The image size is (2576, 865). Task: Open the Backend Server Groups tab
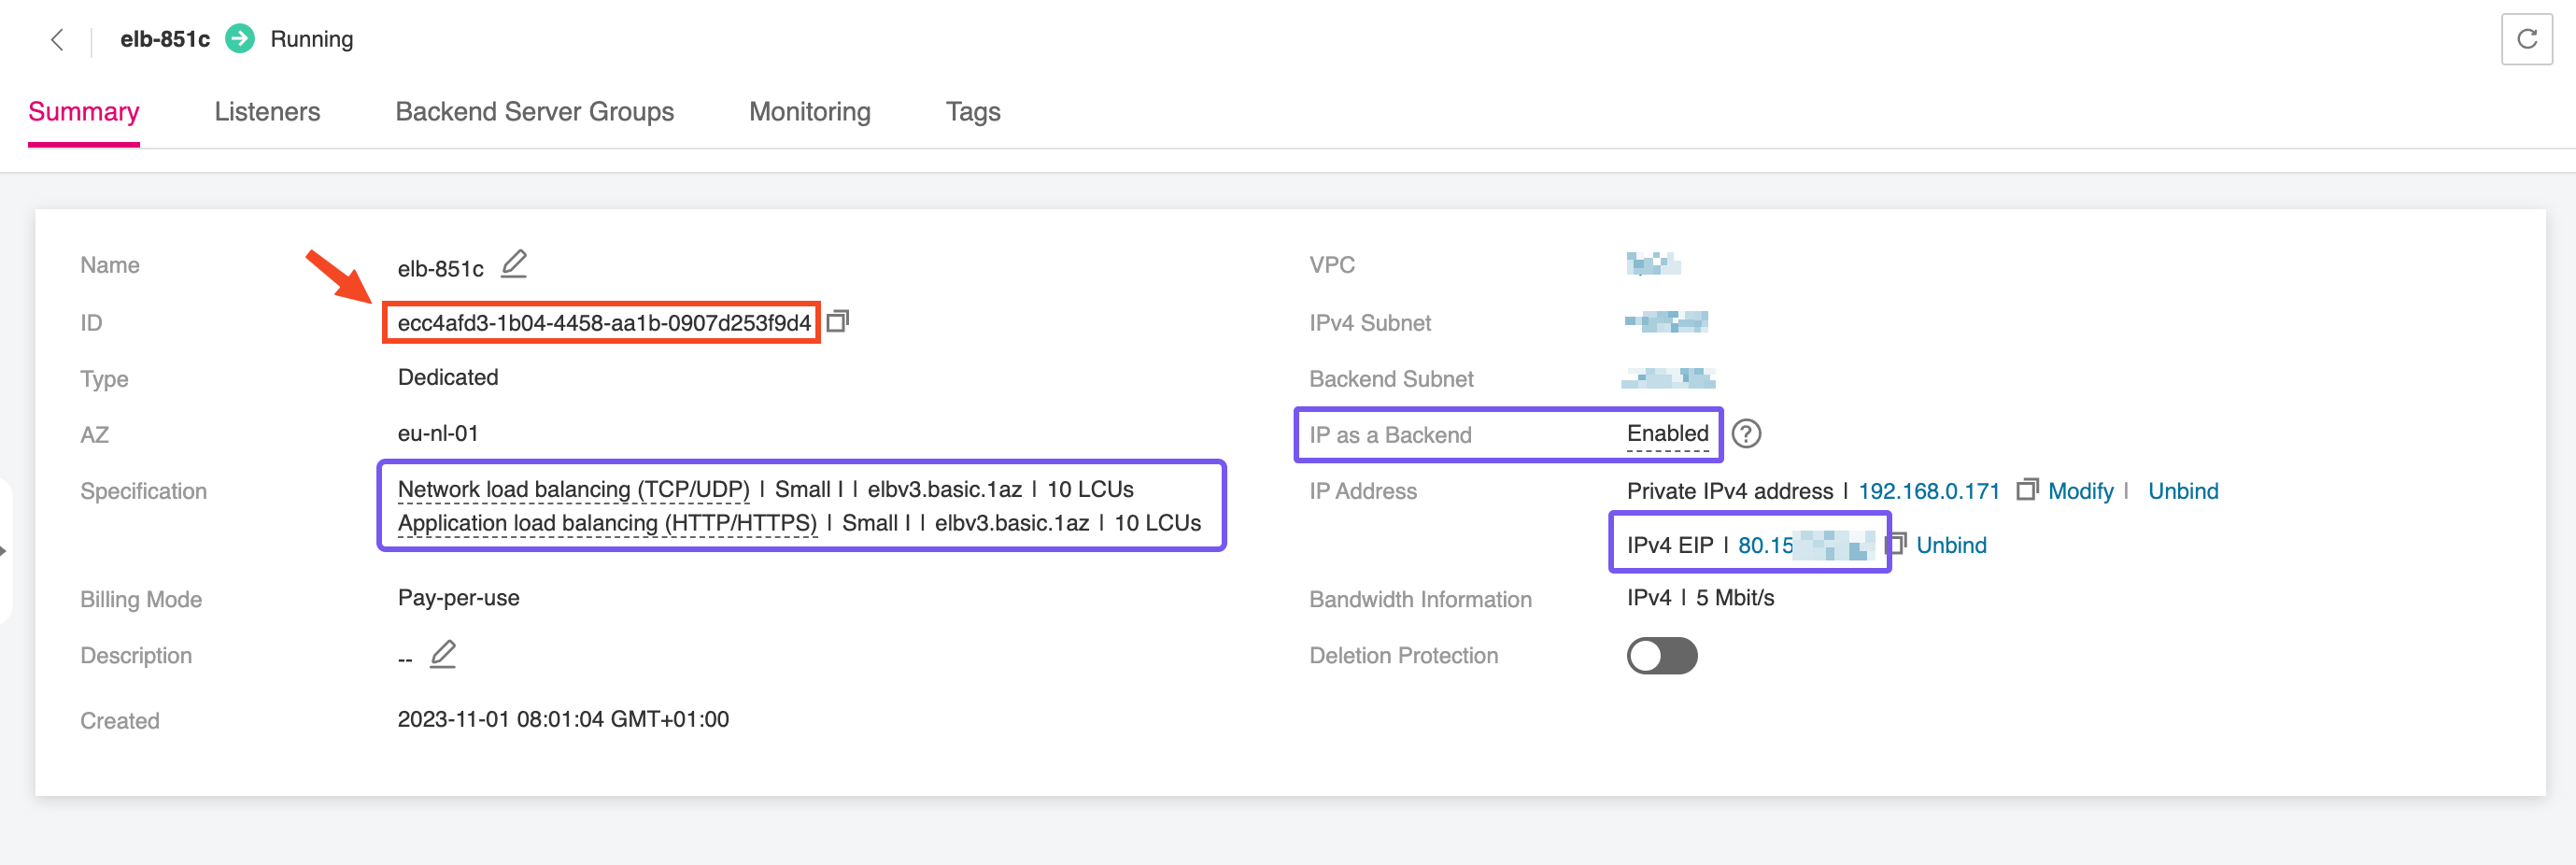tap(534, 112)
